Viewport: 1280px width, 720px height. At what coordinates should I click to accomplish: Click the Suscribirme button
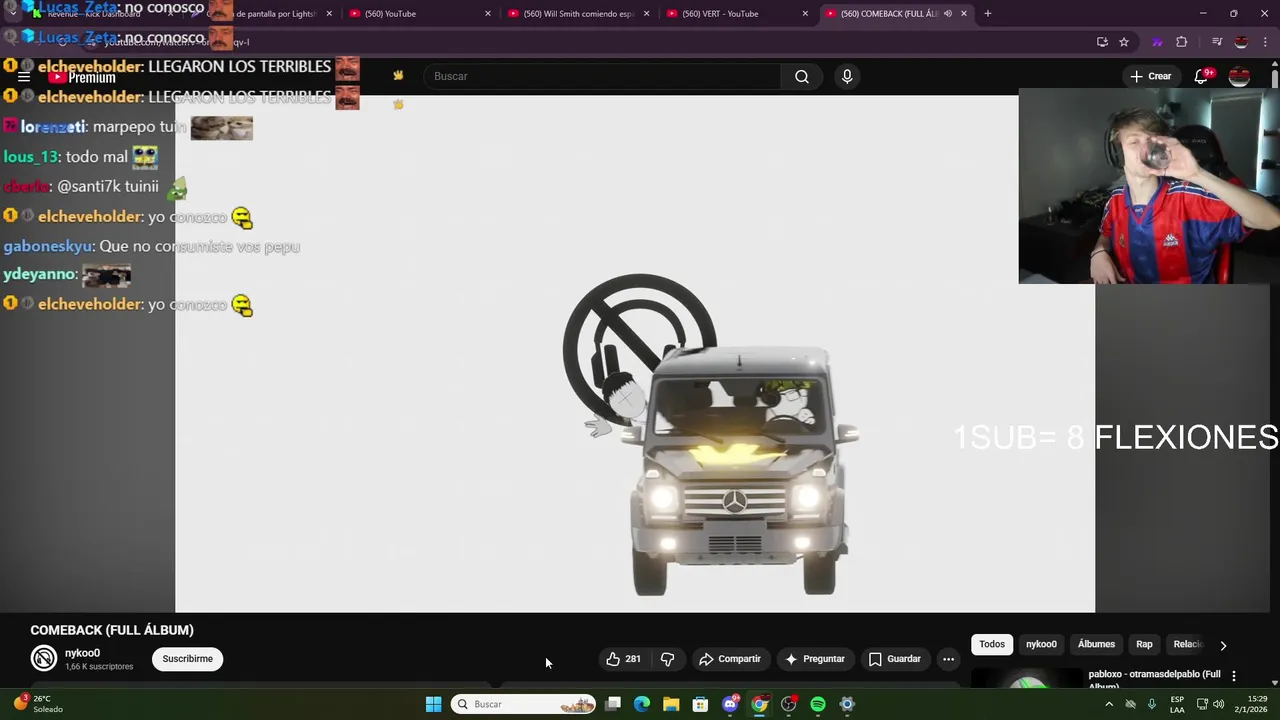(188, 659)
